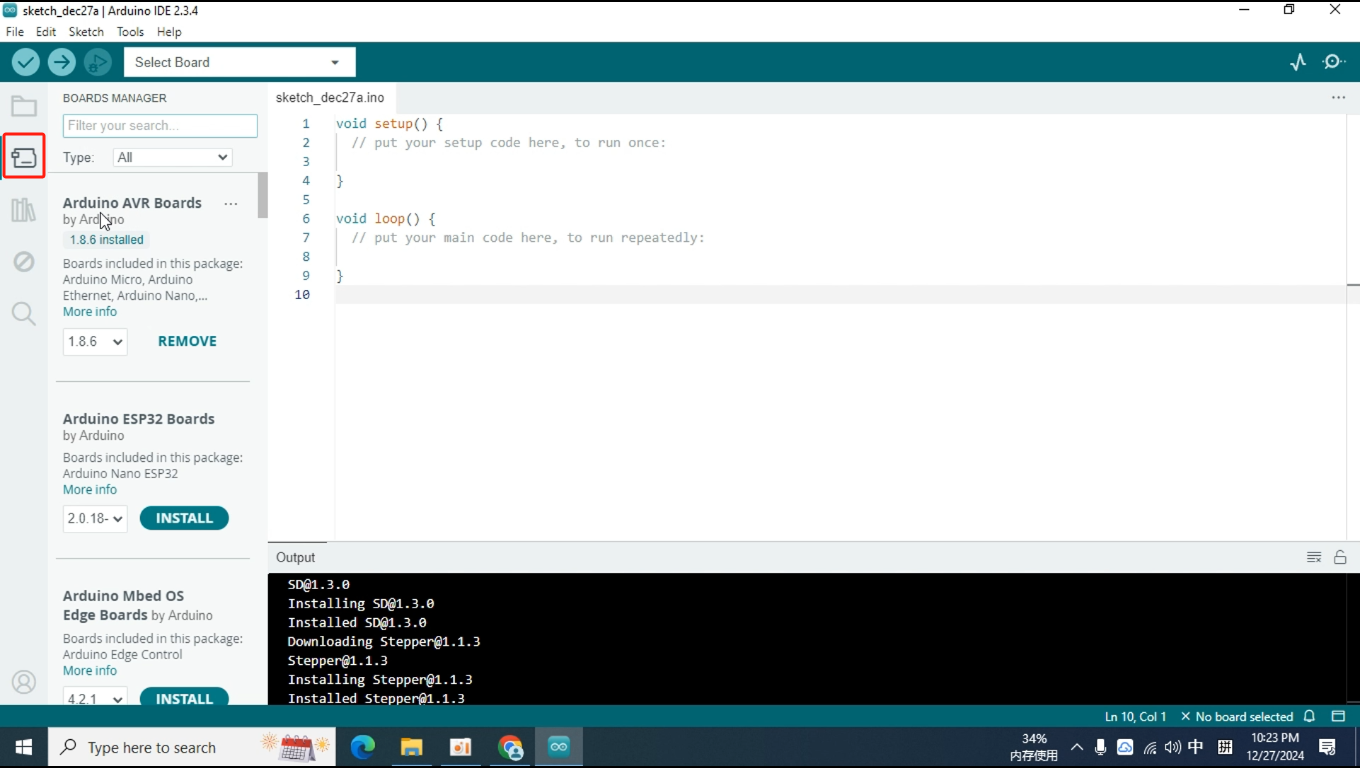The image size is (1360, 768).
Task: Click the Output panel title
Action: [295, 558]
